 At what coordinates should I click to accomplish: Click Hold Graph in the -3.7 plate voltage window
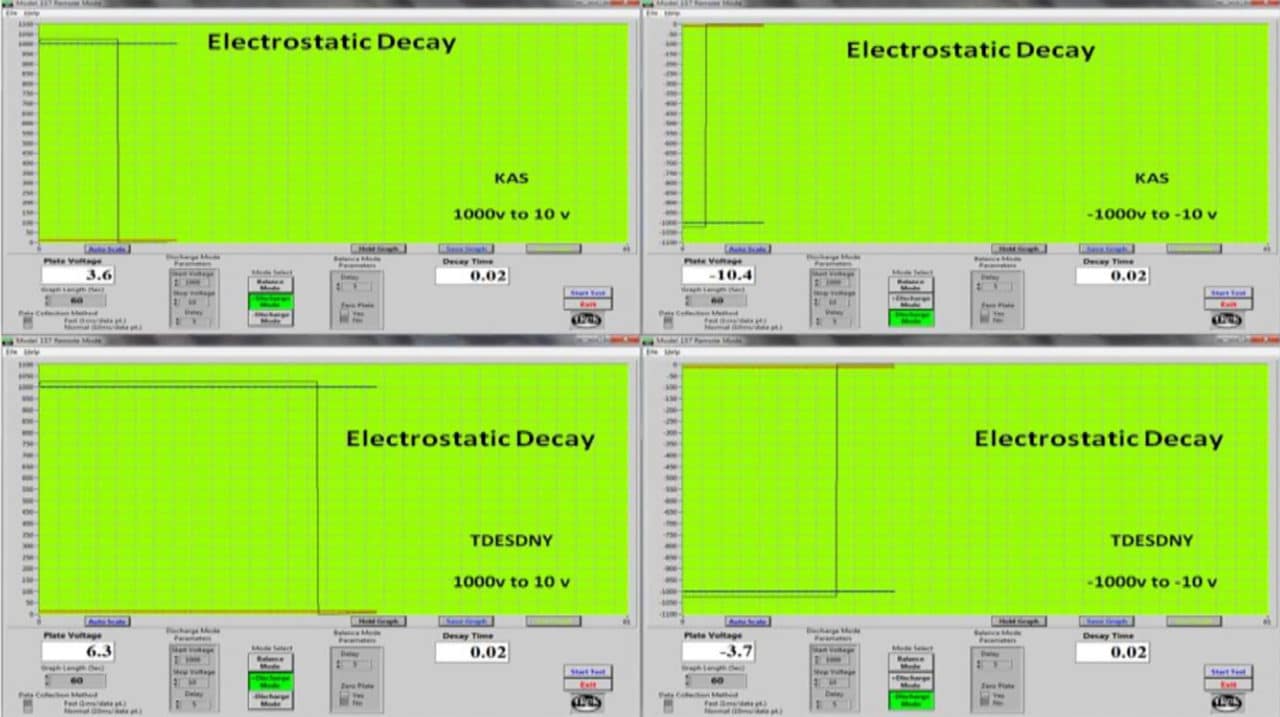coord(1018,621)
